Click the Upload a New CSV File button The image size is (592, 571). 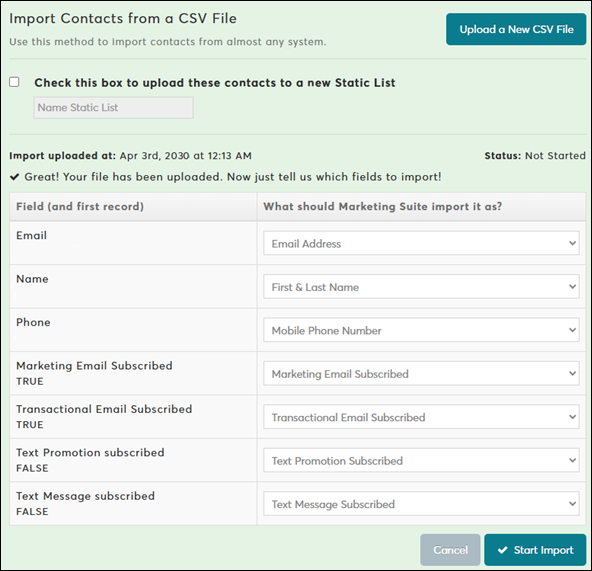[x=516, y=29]
